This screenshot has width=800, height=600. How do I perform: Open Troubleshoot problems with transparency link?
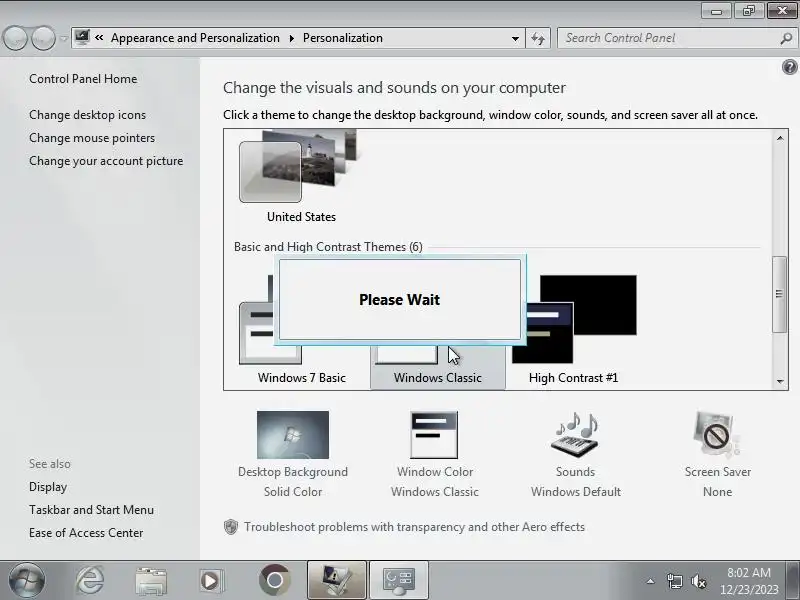[414, 527]
